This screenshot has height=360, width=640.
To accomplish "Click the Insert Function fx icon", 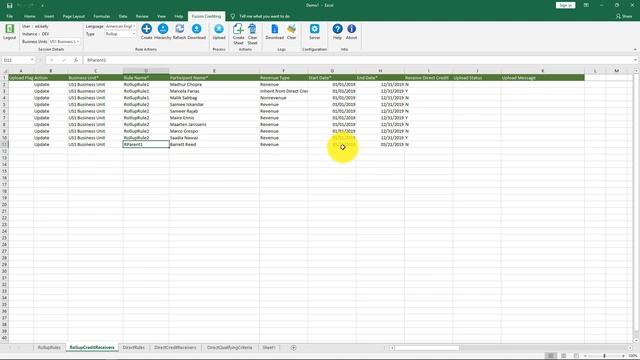I will (x=76, y=60).
